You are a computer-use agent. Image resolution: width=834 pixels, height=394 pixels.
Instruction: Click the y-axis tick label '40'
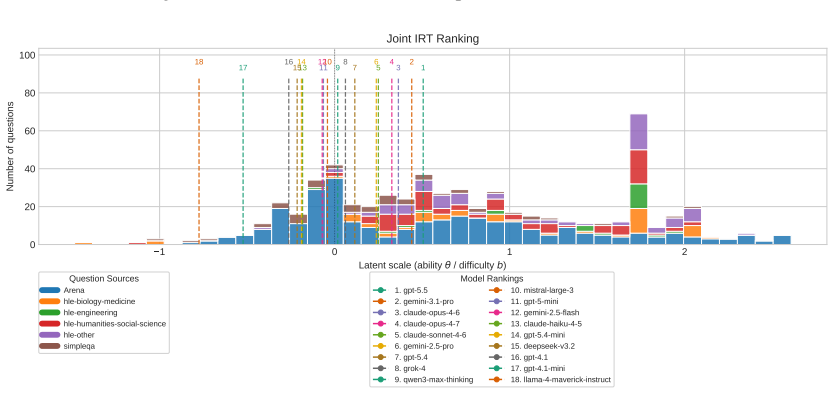[30, 169]
